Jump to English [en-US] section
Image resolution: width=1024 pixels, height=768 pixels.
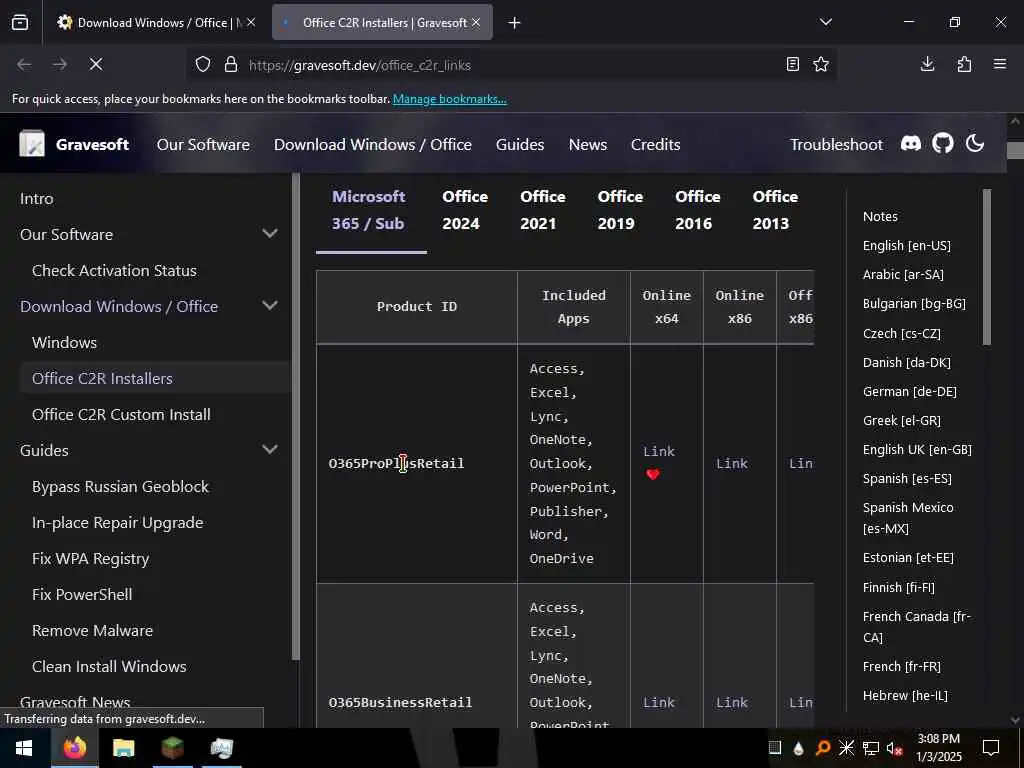pos(906,246)
